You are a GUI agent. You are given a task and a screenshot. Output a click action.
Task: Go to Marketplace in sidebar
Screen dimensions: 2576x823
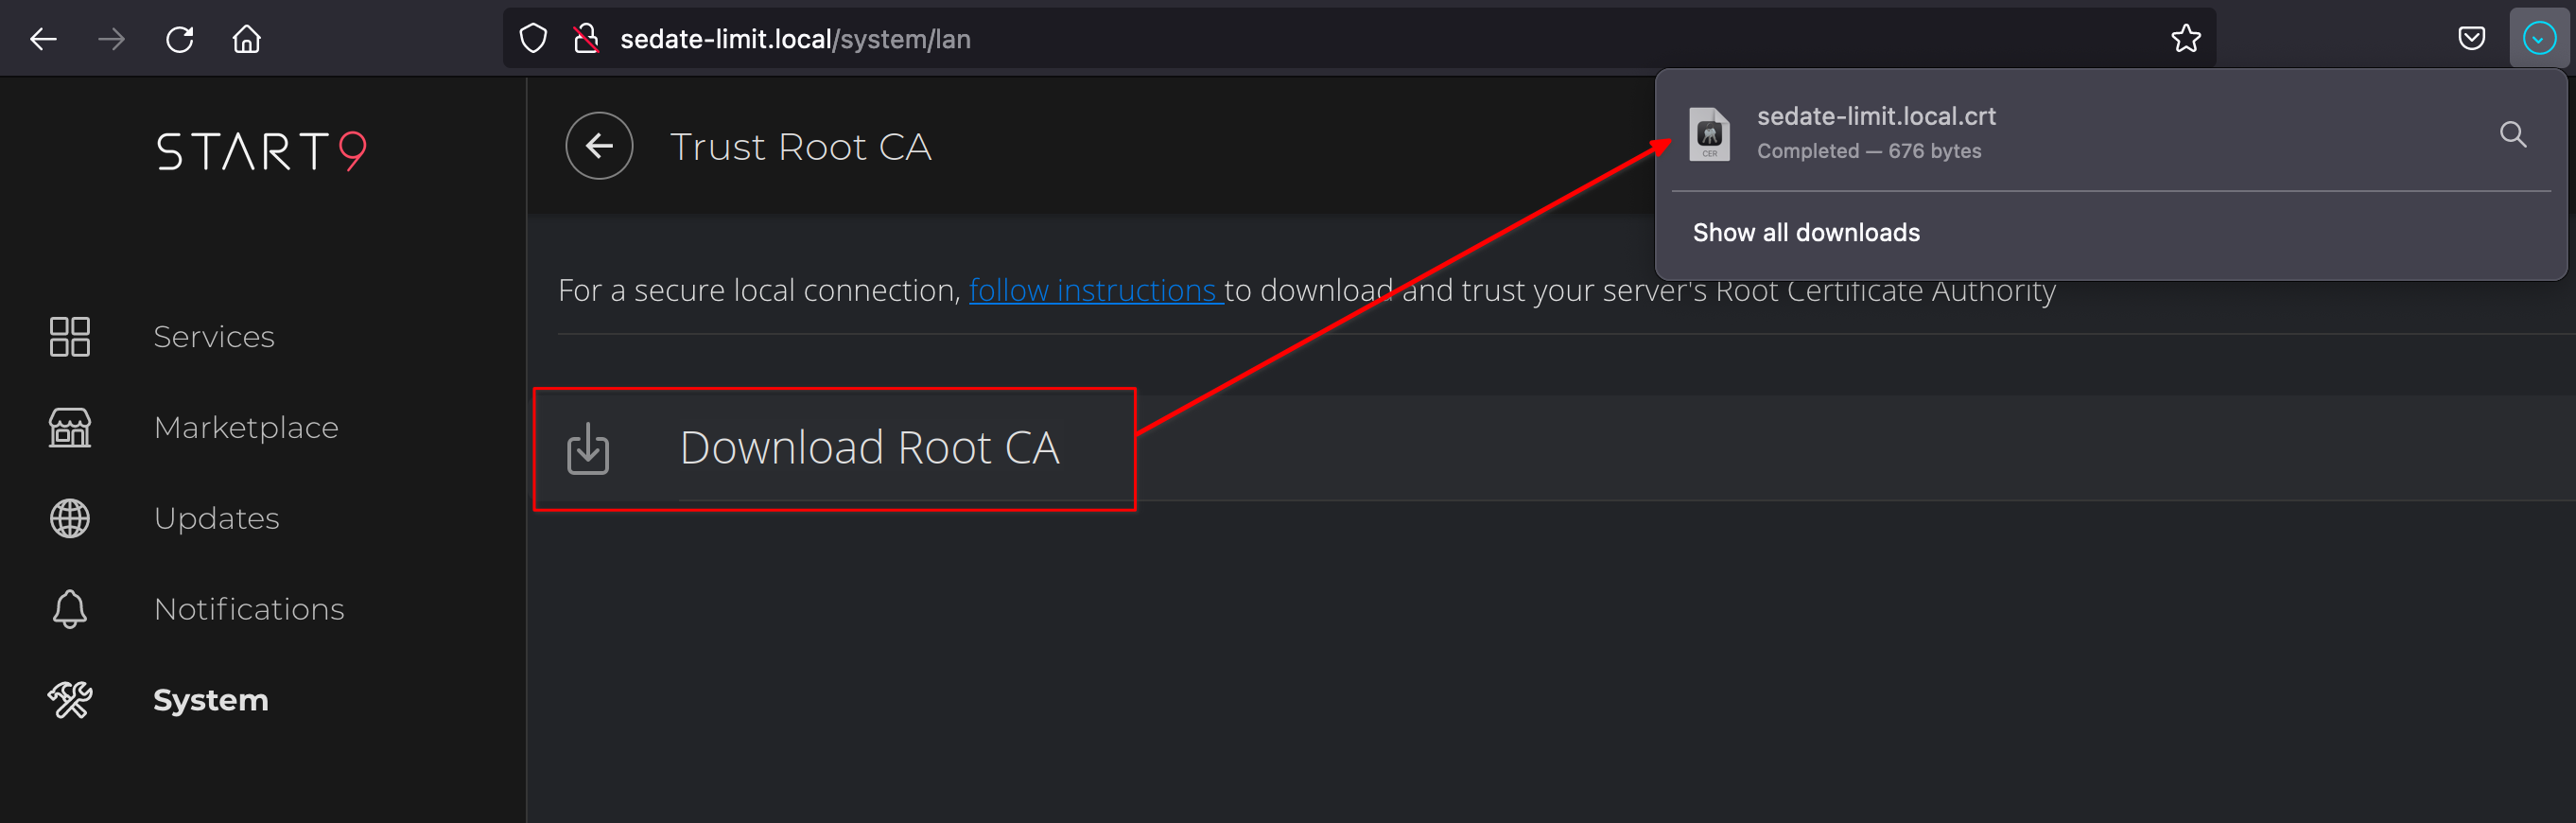245,428
